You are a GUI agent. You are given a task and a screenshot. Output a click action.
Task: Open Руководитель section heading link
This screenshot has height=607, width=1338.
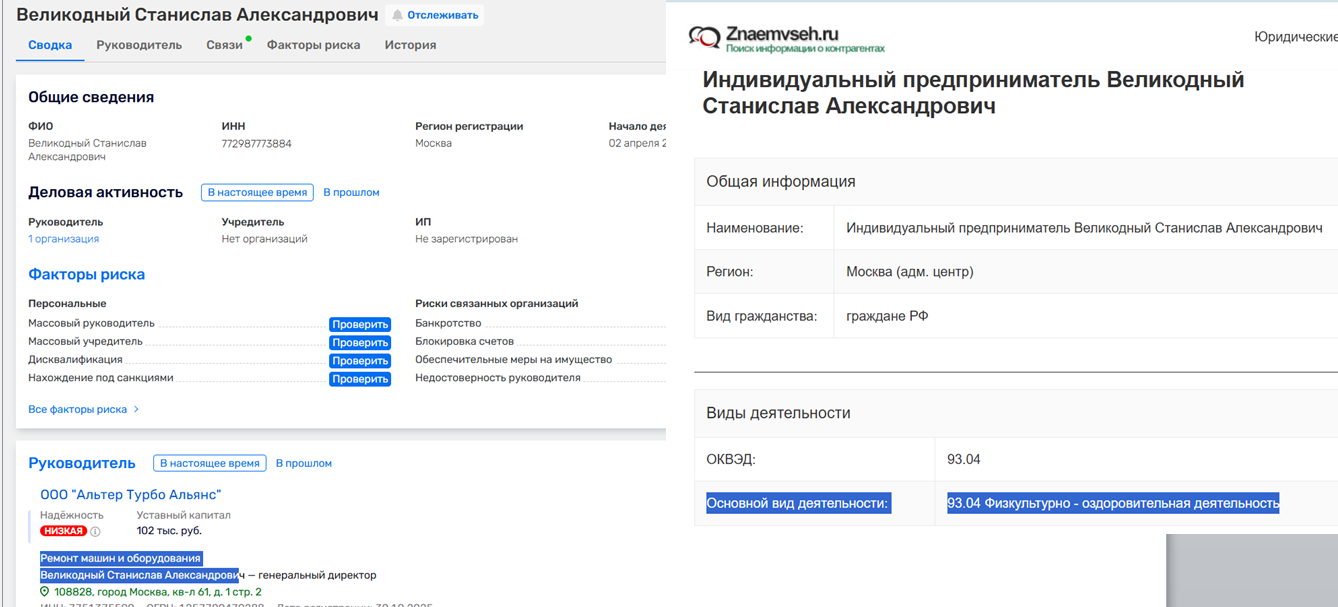pyautogui.click(x=82, y=463)
